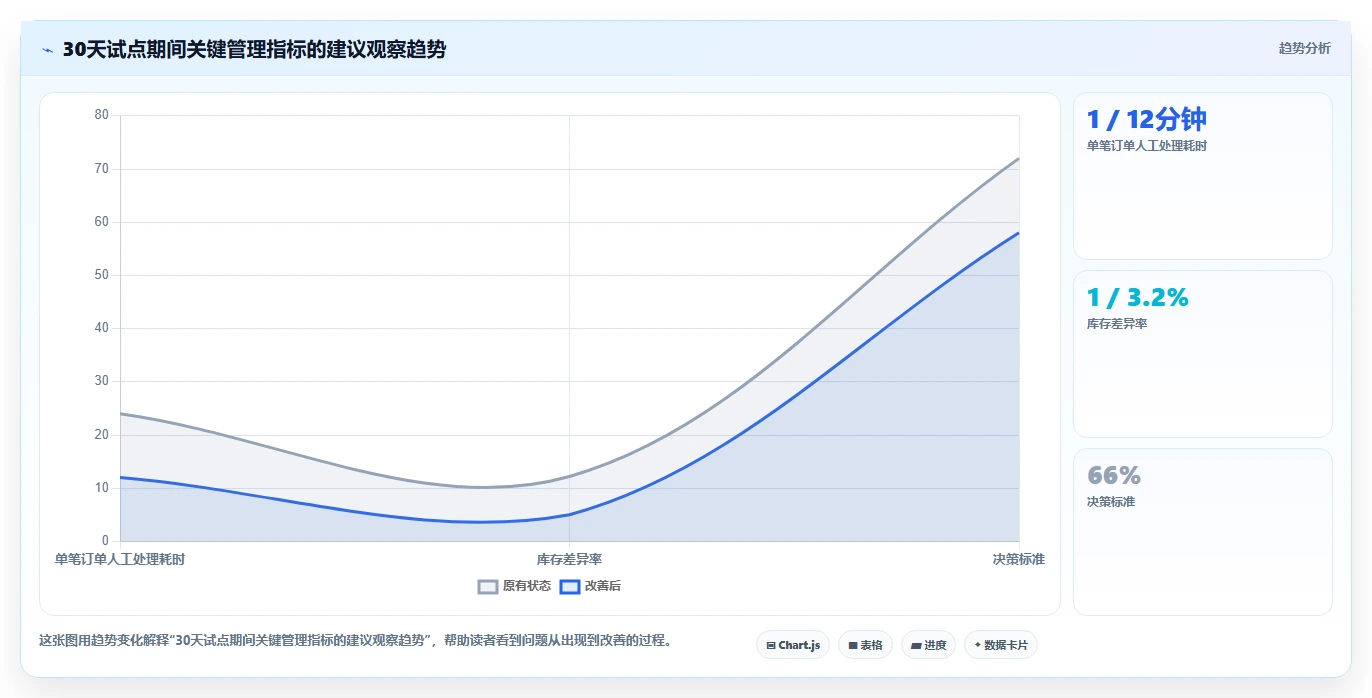Click the 50 y-axis tick label
The image size is (1372, 698).
pos(101,275)
